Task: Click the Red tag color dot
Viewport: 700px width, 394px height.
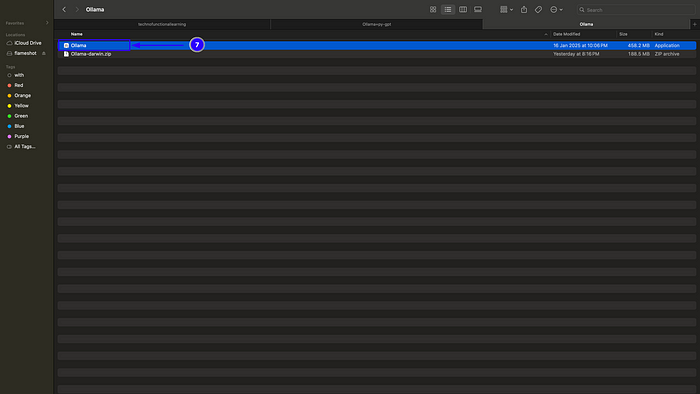Action: click(x=9, y=85)
